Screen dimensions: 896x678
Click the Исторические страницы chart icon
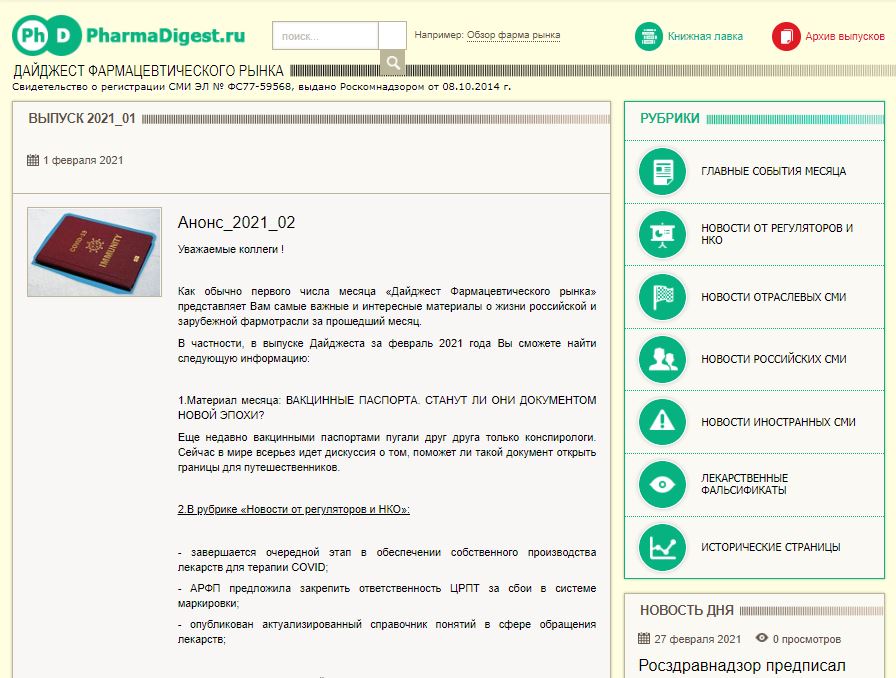click(x=662, y=547)
